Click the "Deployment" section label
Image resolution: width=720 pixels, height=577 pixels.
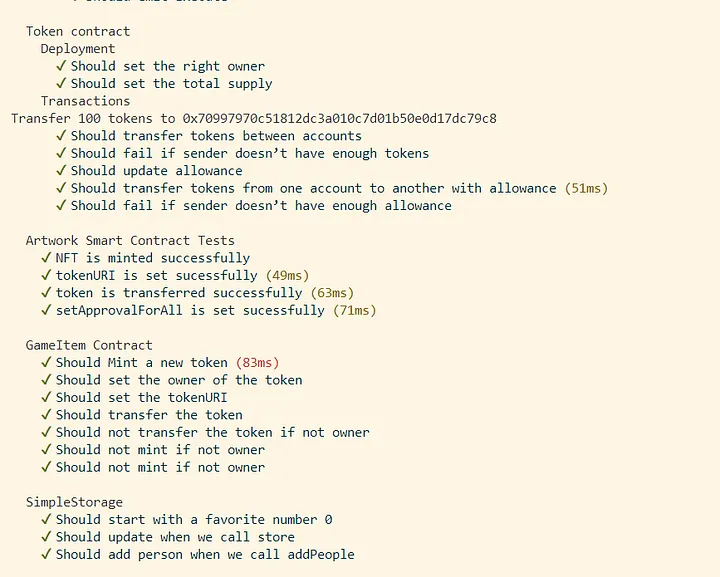(78, 49)
